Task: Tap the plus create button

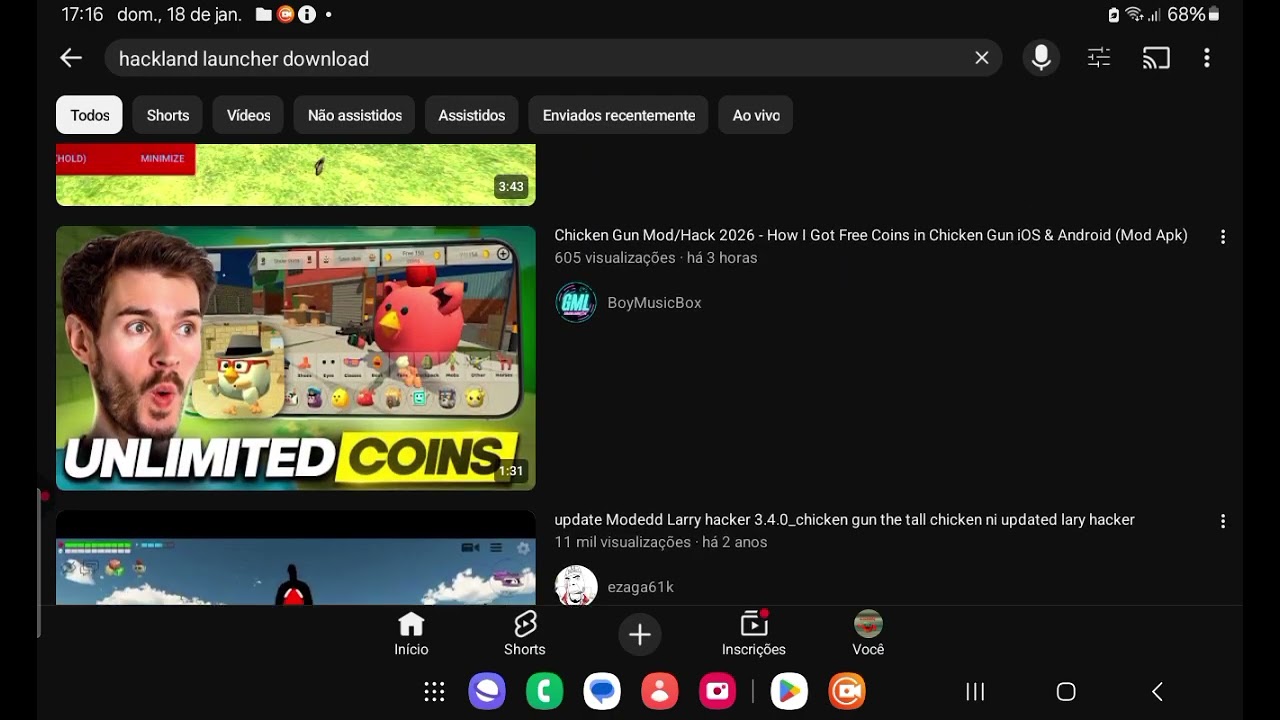Action: pos(640,634)
